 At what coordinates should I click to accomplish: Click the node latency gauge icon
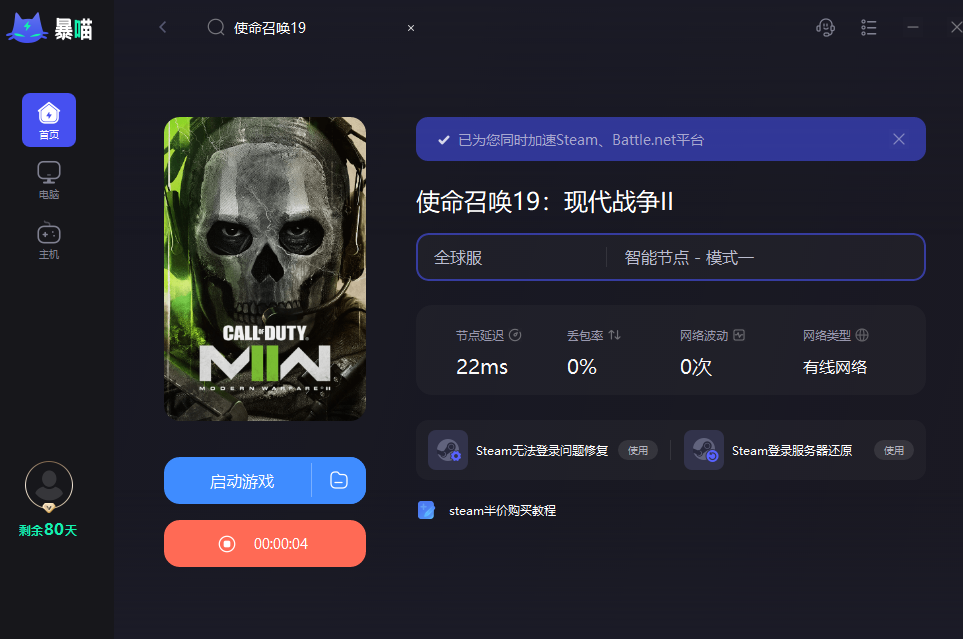tap(515, 335)
